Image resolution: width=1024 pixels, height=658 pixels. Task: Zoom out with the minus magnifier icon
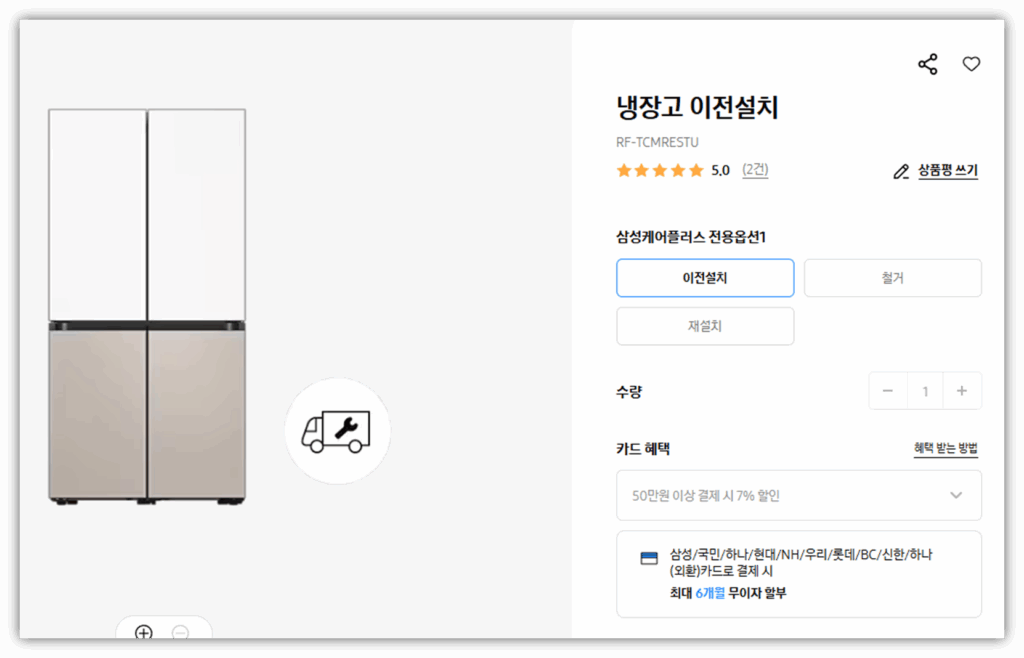coord(180,632)
